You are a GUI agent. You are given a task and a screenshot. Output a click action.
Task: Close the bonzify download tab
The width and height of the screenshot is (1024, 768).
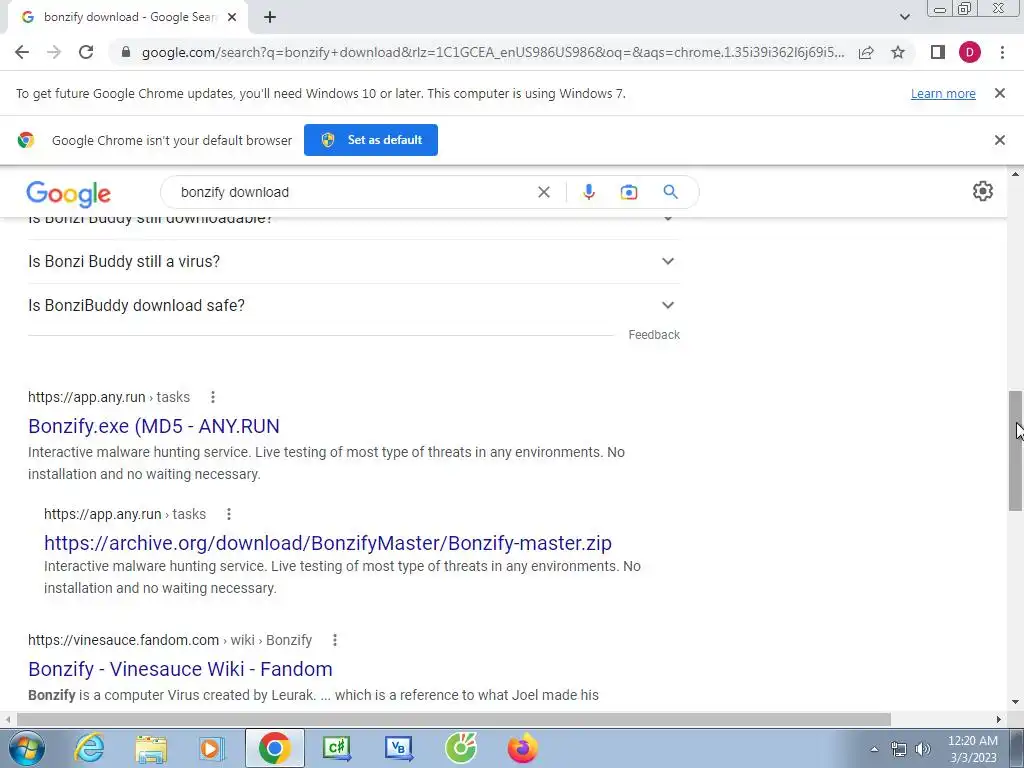click(232, 18)
